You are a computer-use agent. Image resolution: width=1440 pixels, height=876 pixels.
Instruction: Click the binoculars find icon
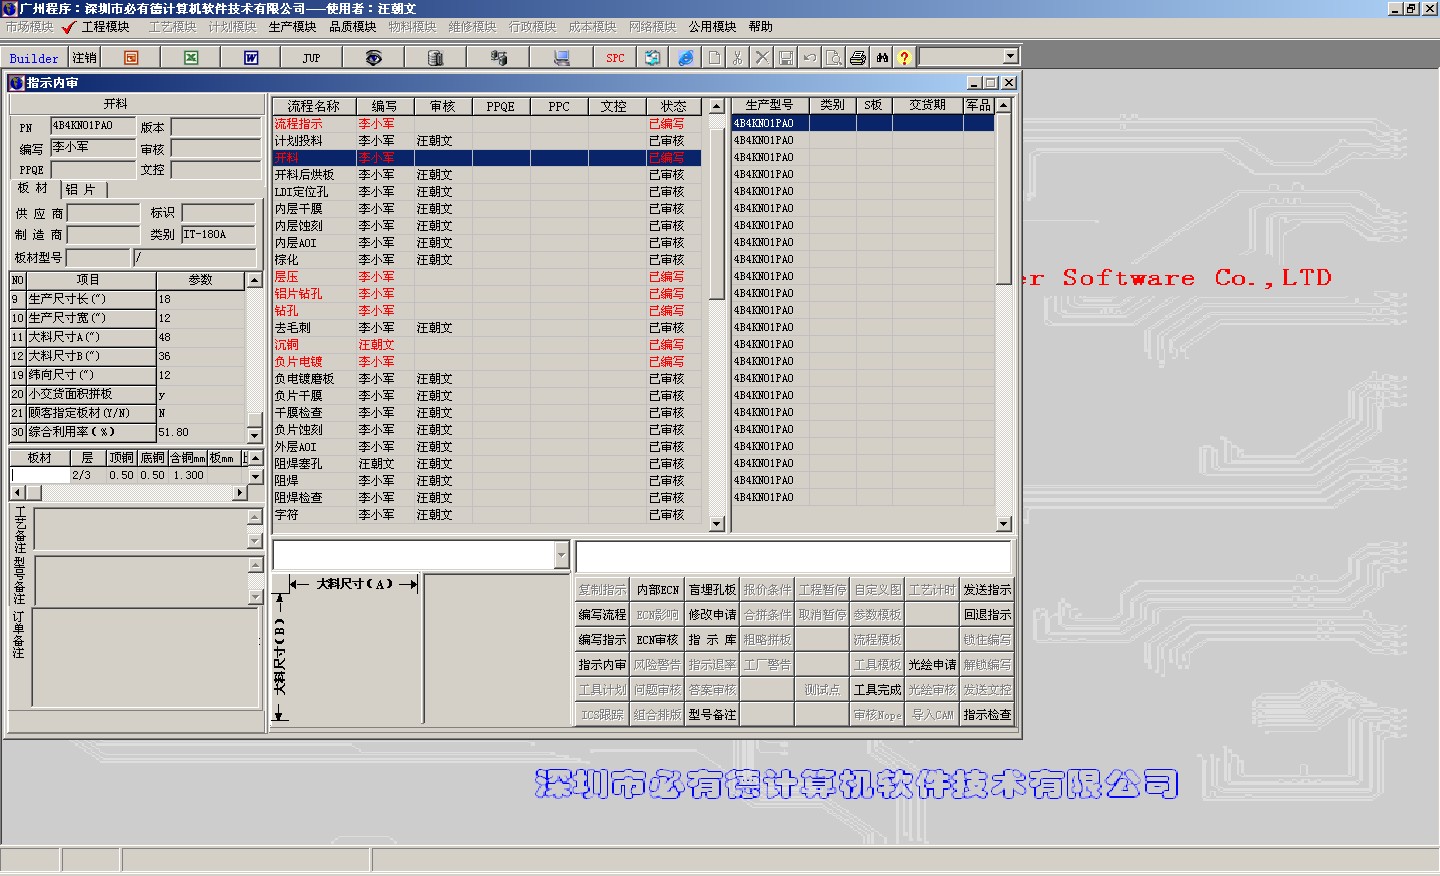tap(881, 58)
